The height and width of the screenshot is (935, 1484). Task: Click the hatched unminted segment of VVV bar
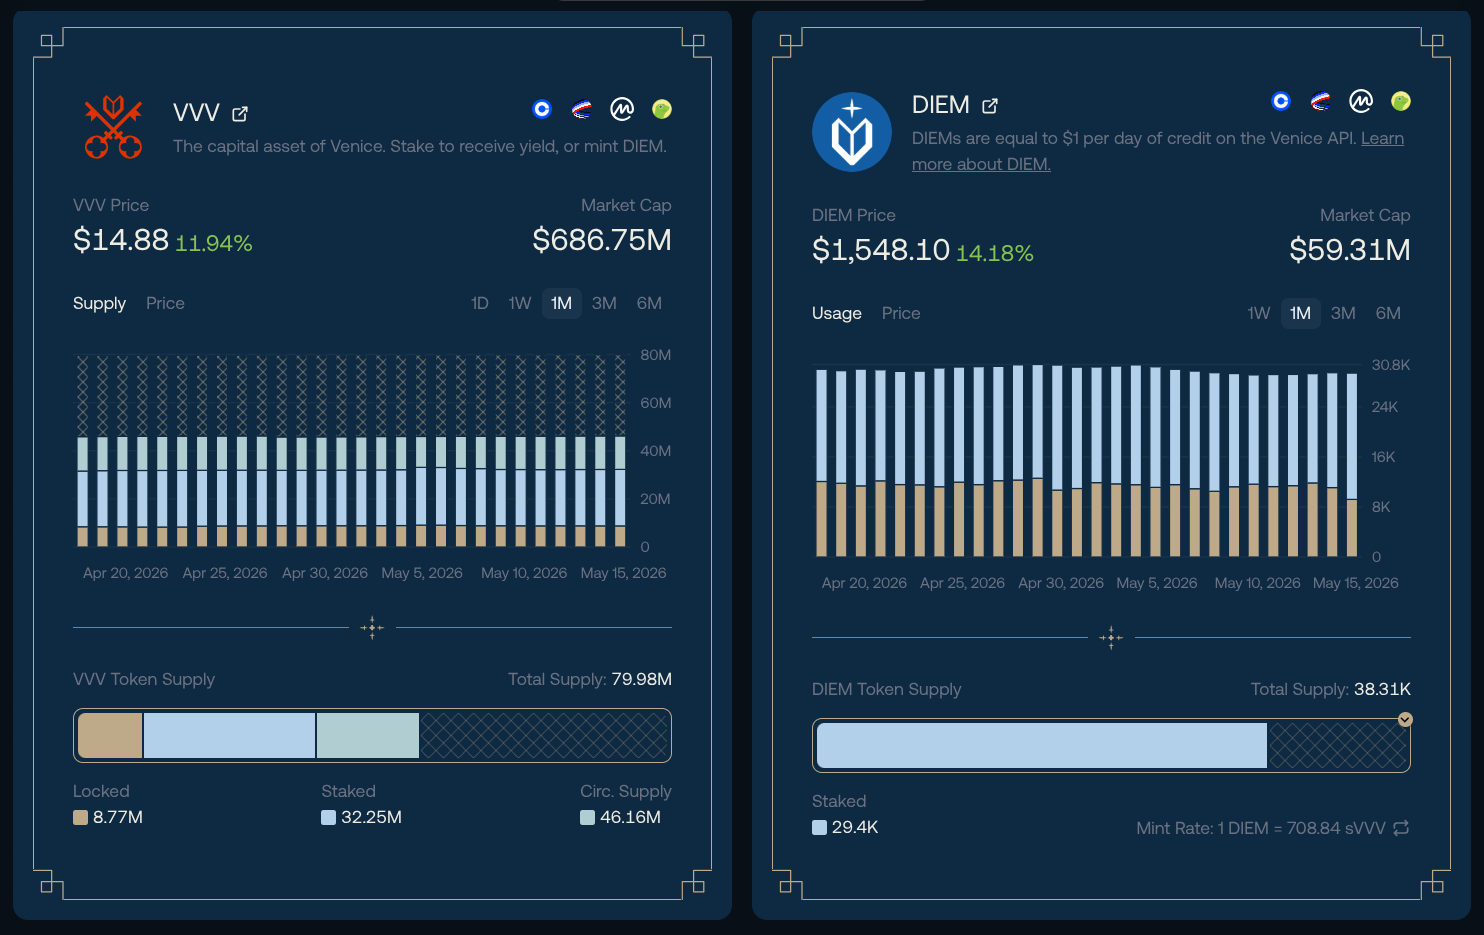(544, 735)
